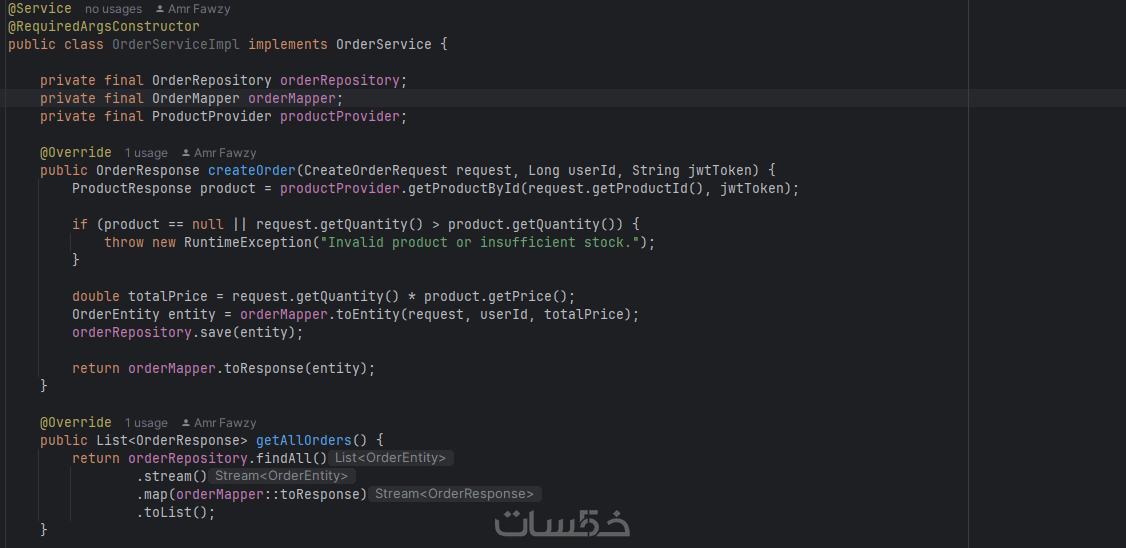
Task: Click the null keyword in the if condition
Action: 208,224
